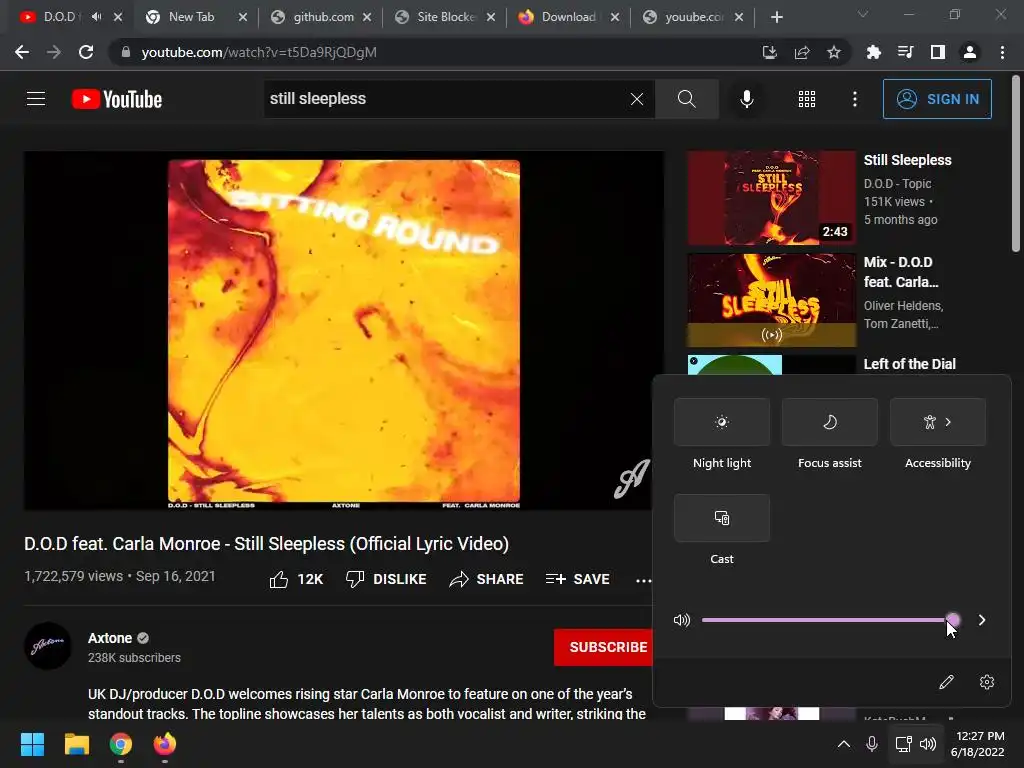
Task: Switch to the Download tab
Action: click(x=566, y=17)
